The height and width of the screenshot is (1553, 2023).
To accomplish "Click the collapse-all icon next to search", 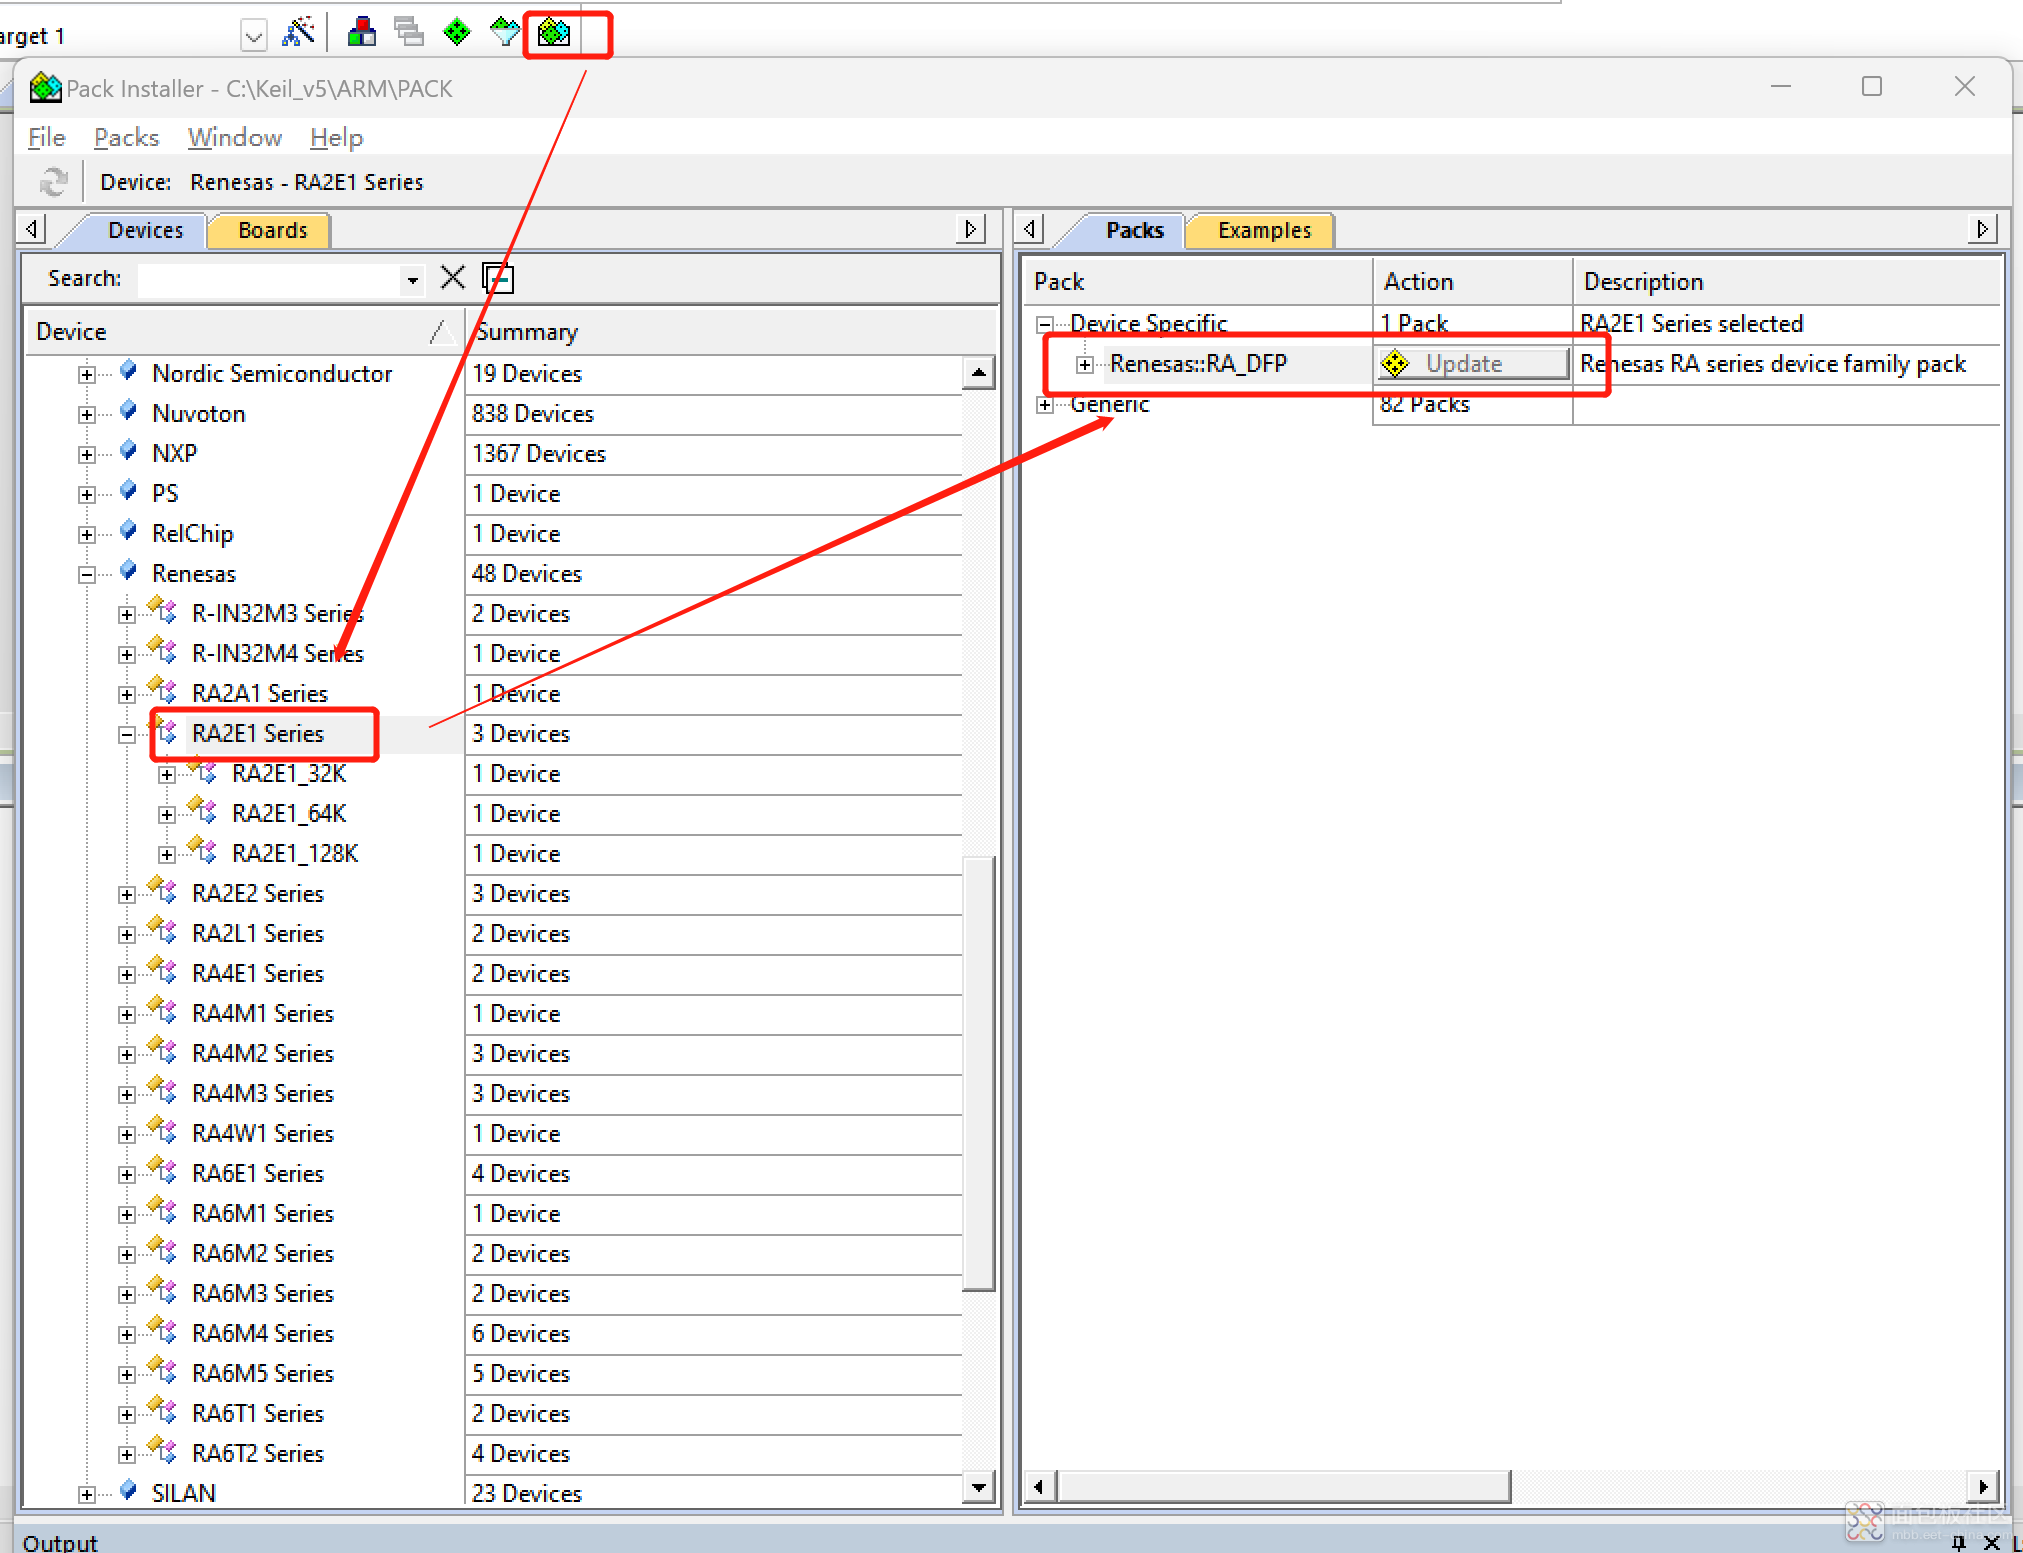I will tap(497, 278).
